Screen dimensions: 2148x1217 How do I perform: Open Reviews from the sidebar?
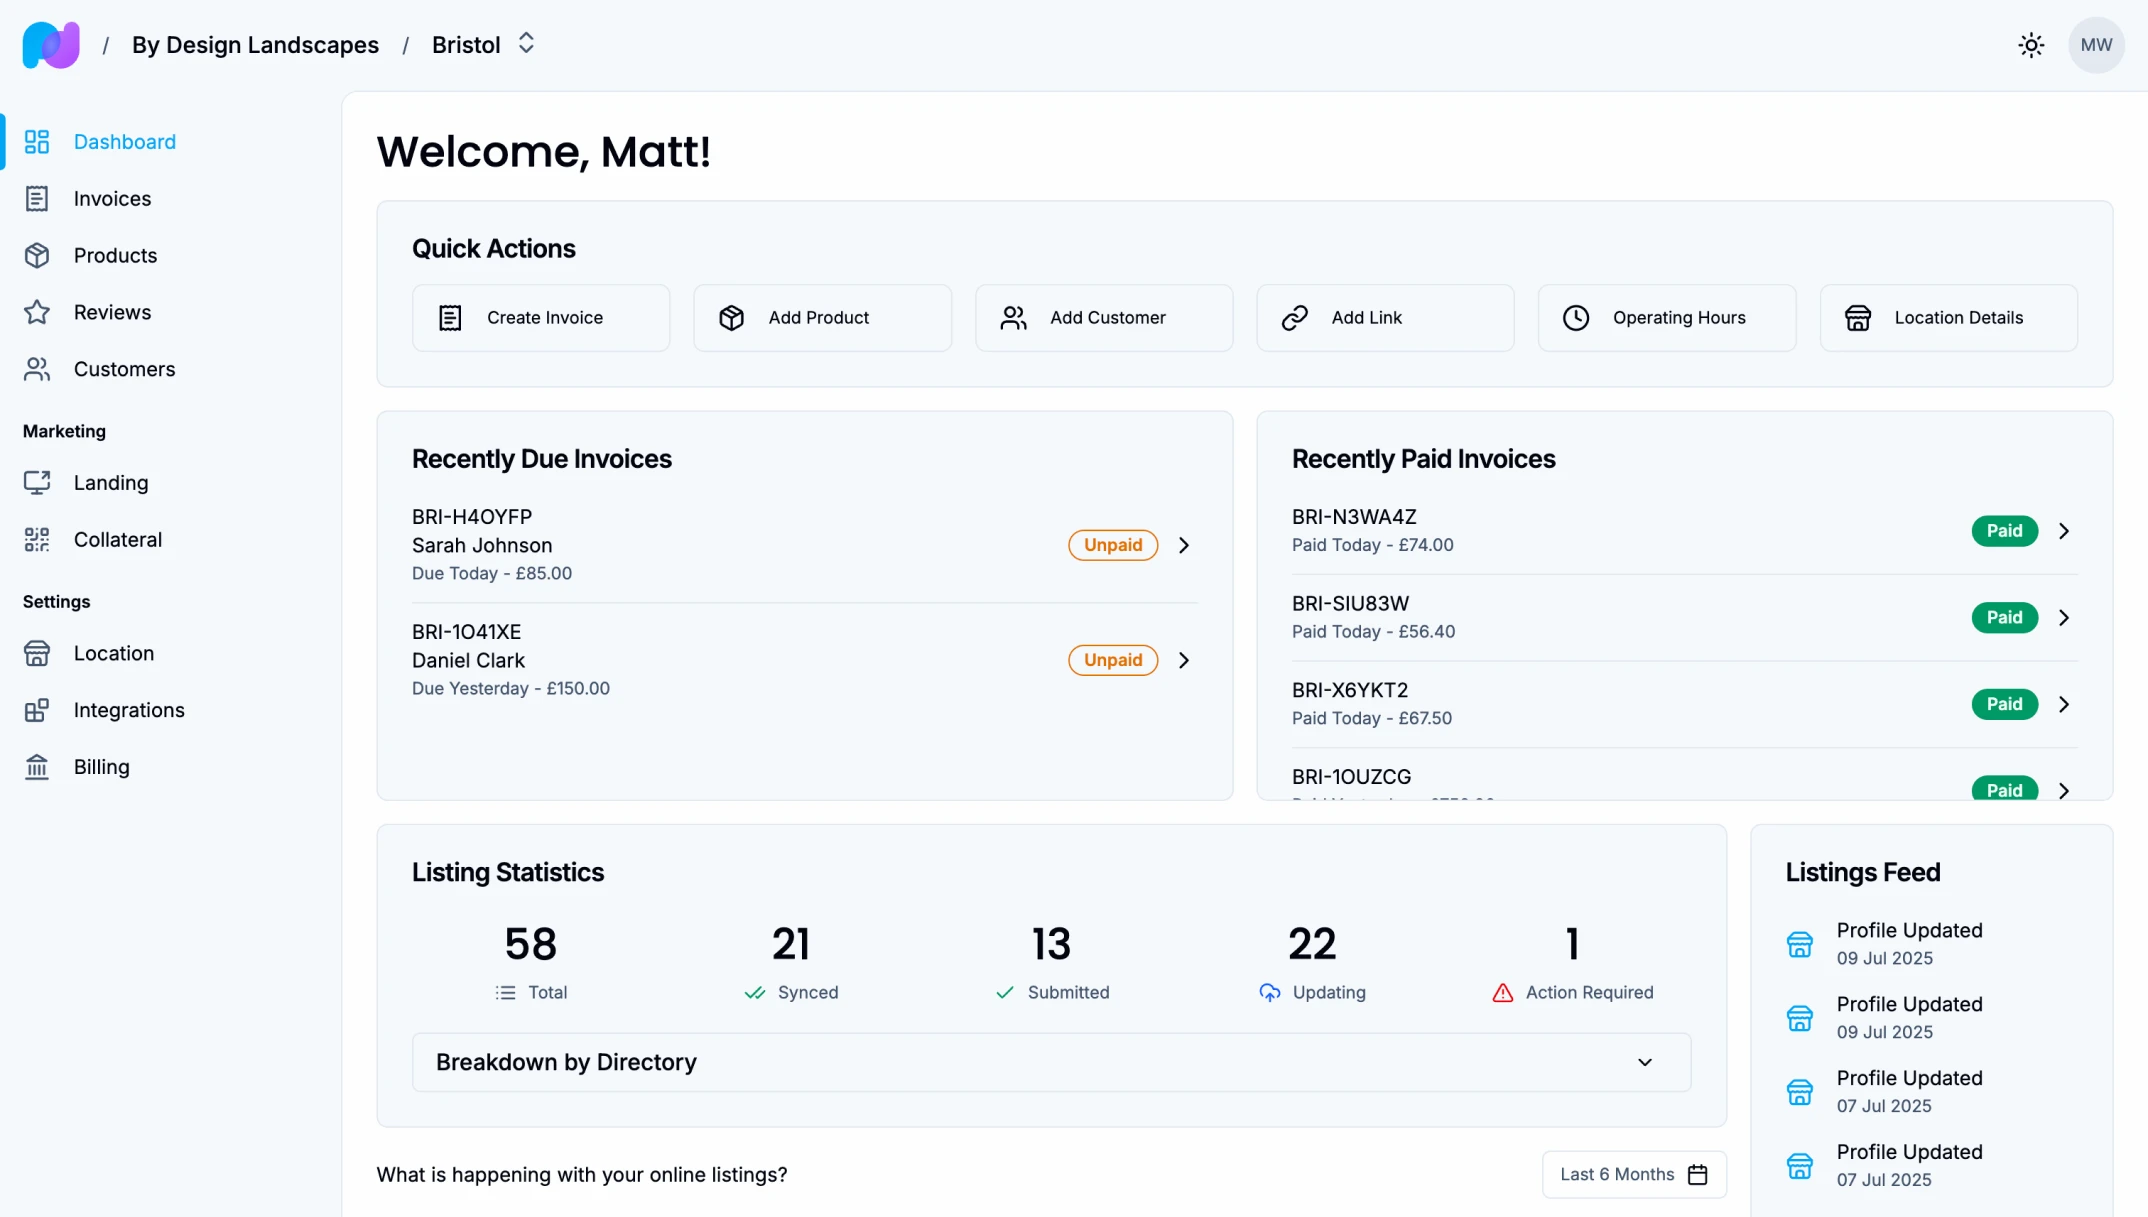pyautogui.click(x=112, y=313)
